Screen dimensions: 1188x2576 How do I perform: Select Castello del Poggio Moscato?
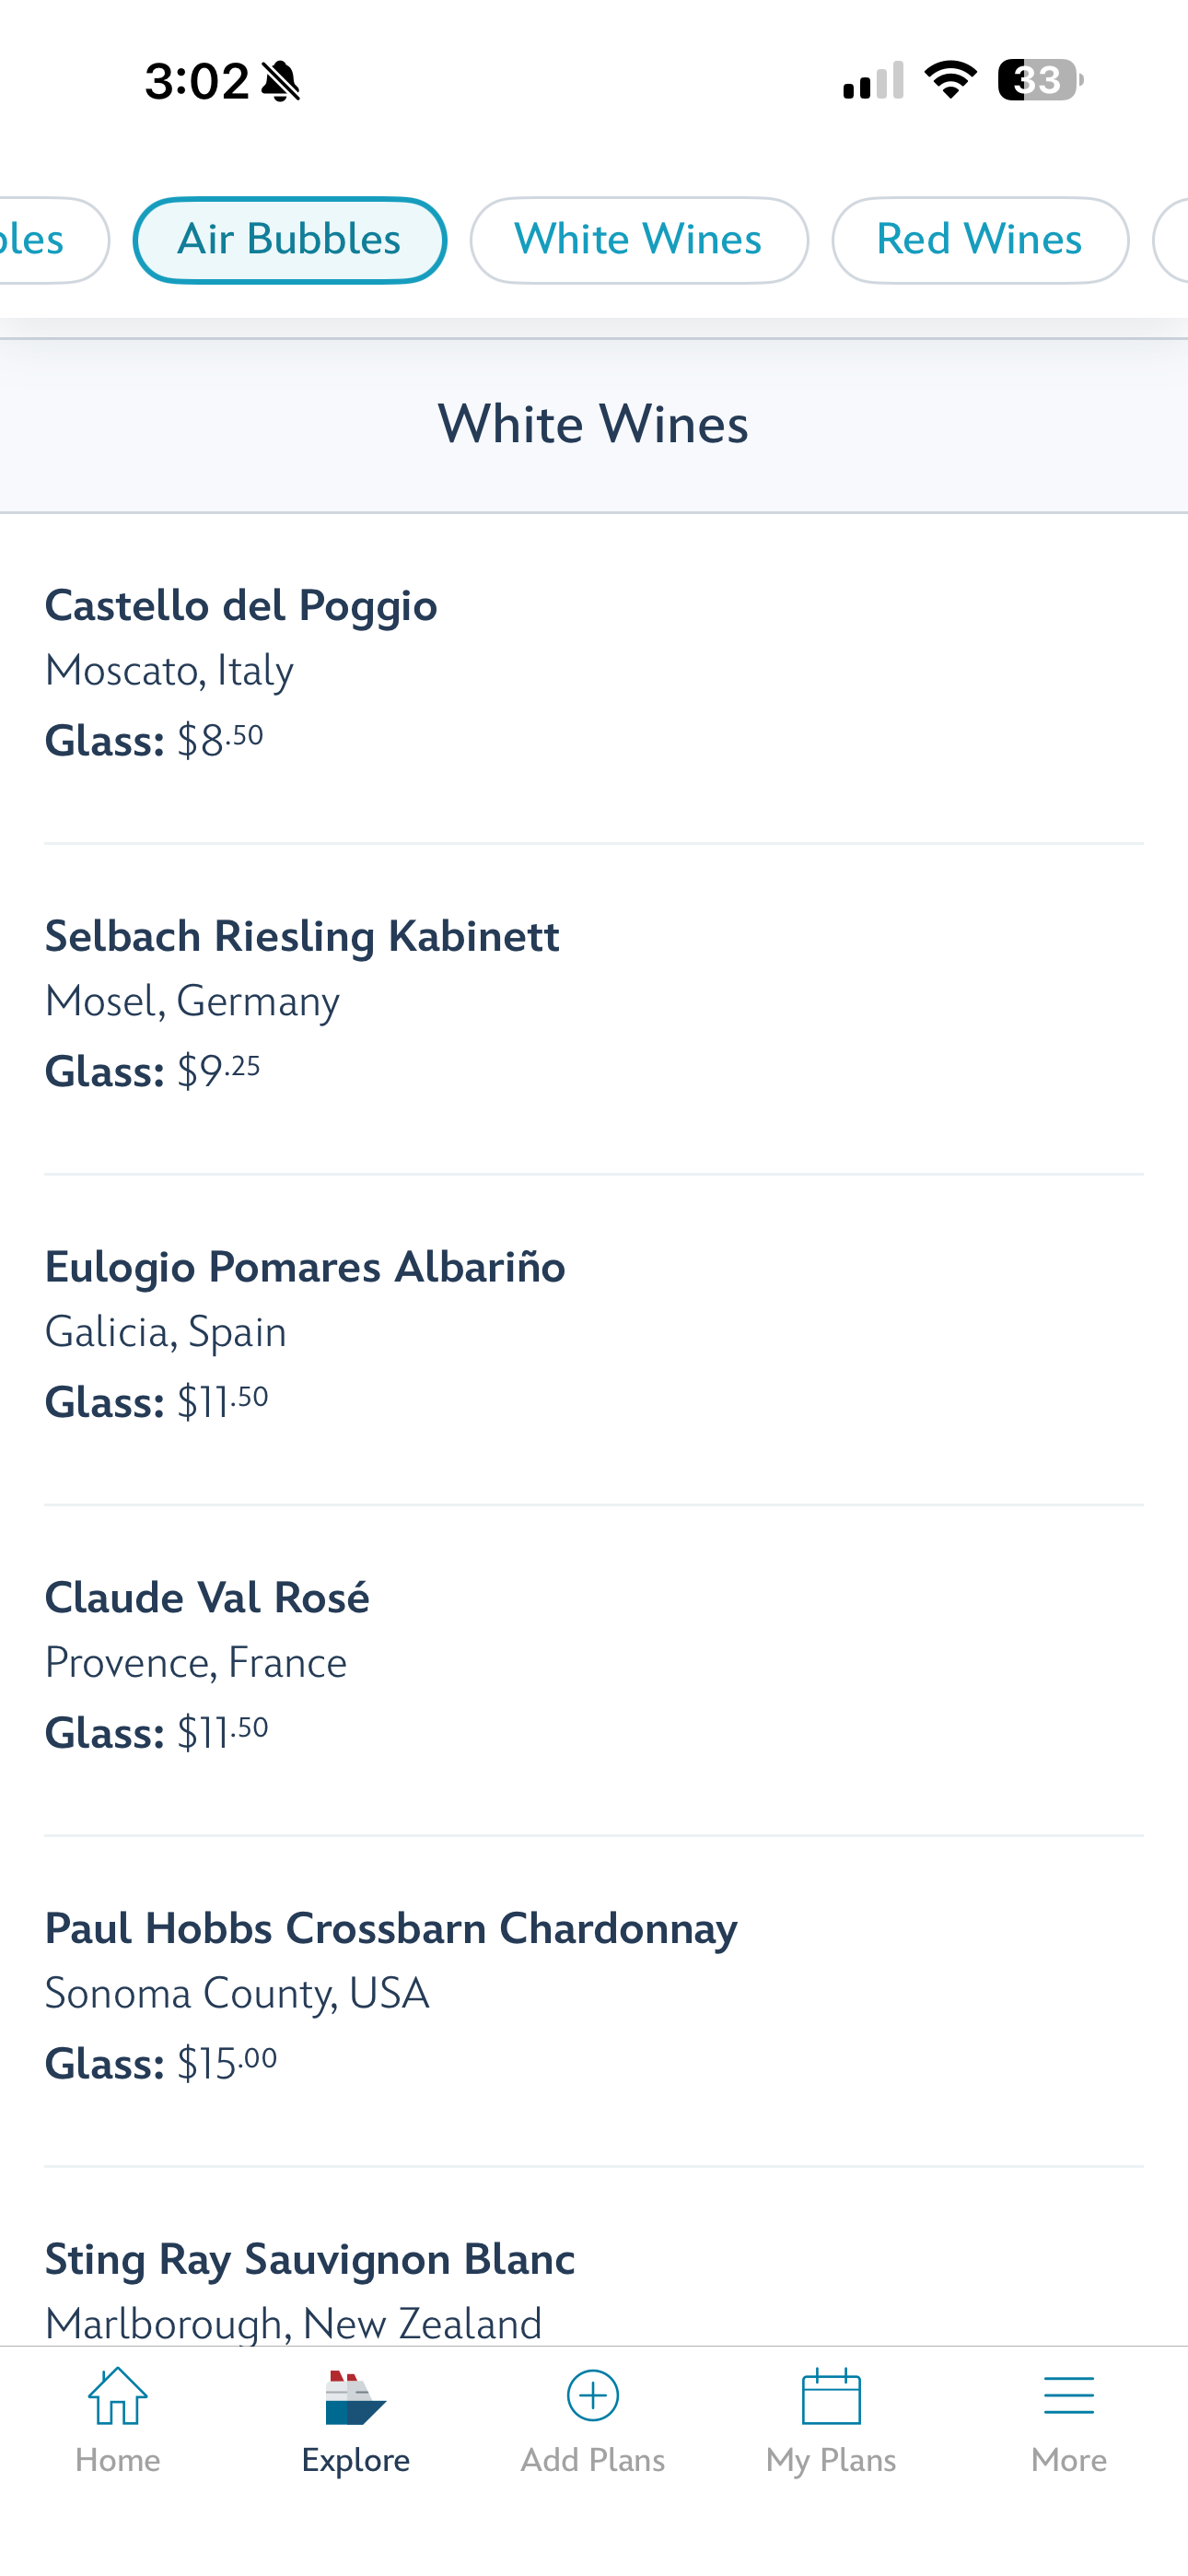pyautogui.click(x=241, y=672)
